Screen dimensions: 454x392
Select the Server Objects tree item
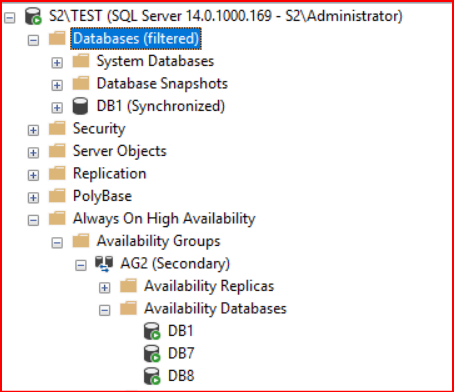[120, 151]
